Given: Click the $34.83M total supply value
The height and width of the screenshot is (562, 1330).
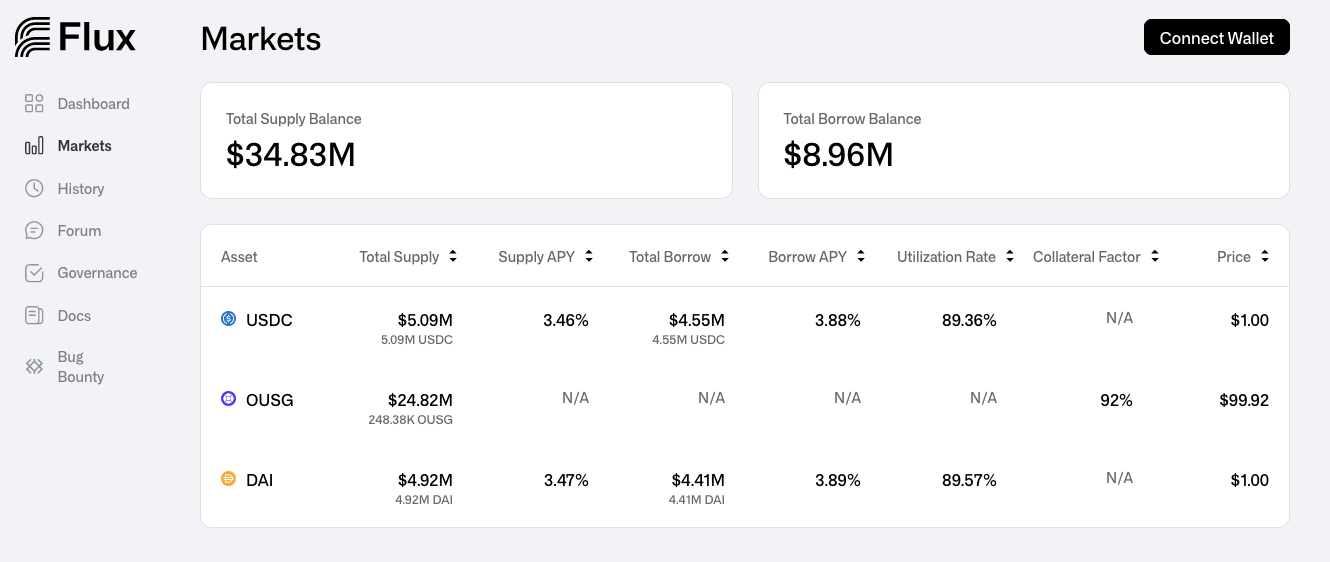Looking at the screenshot, I should (291, 155).
